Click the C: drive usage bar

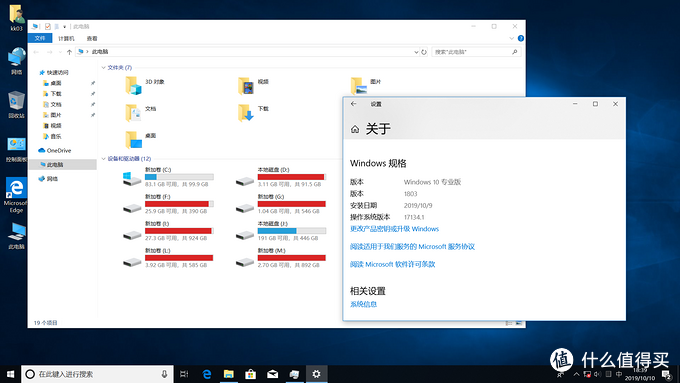179,177
